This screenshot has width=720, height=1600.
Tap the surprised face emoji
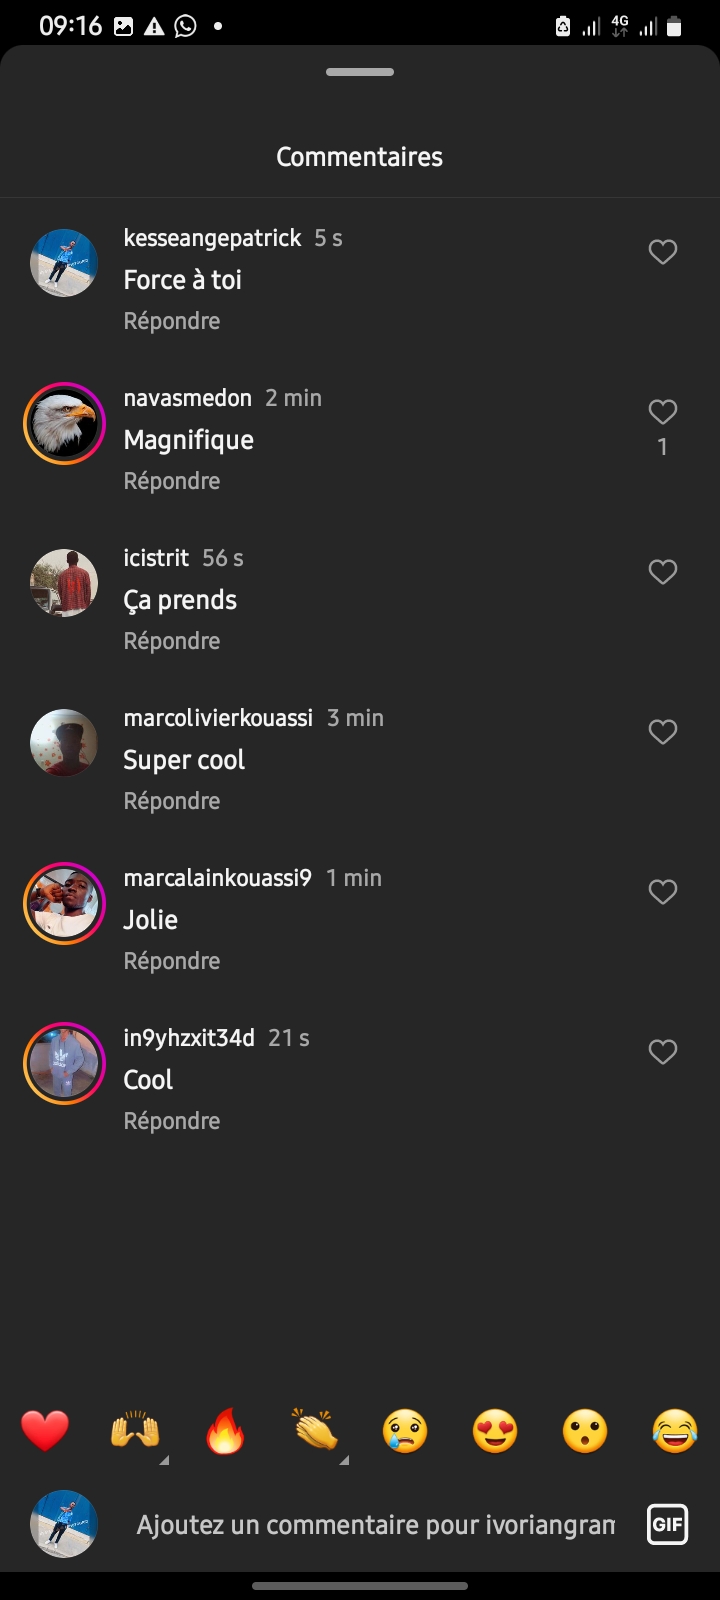point(585,1431)
